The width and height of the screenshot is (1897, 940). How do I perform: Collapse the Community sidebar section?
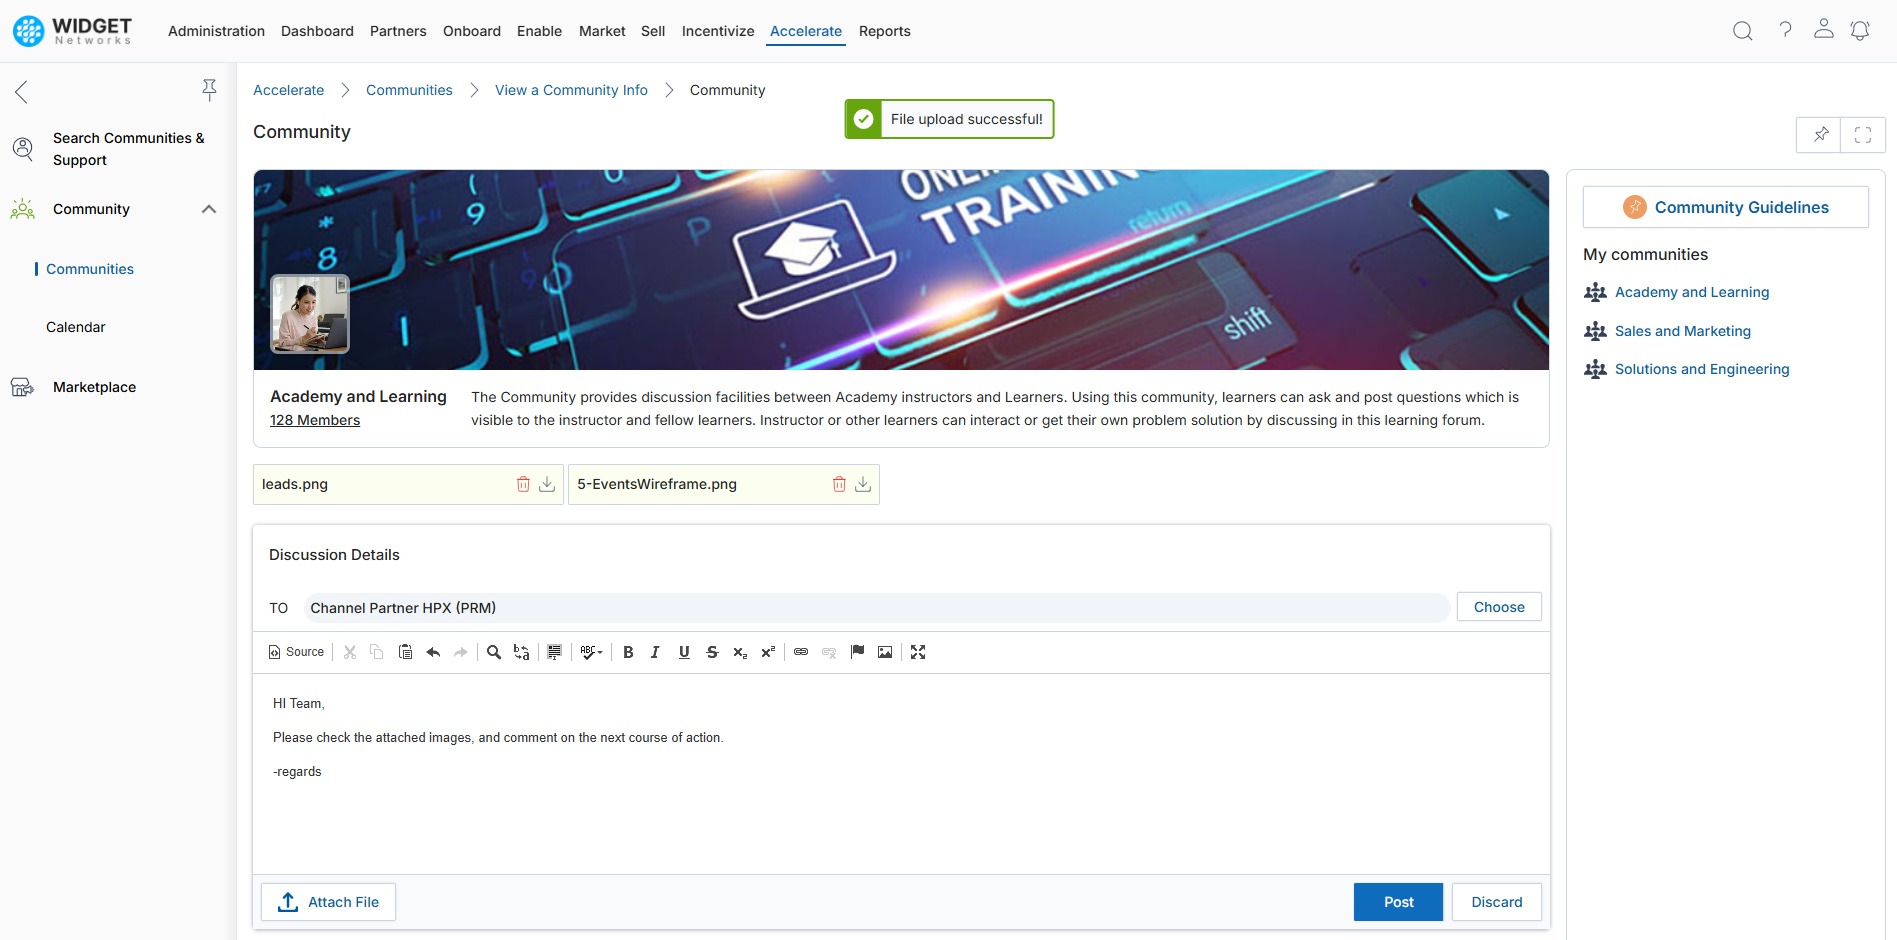coord(209,209)
